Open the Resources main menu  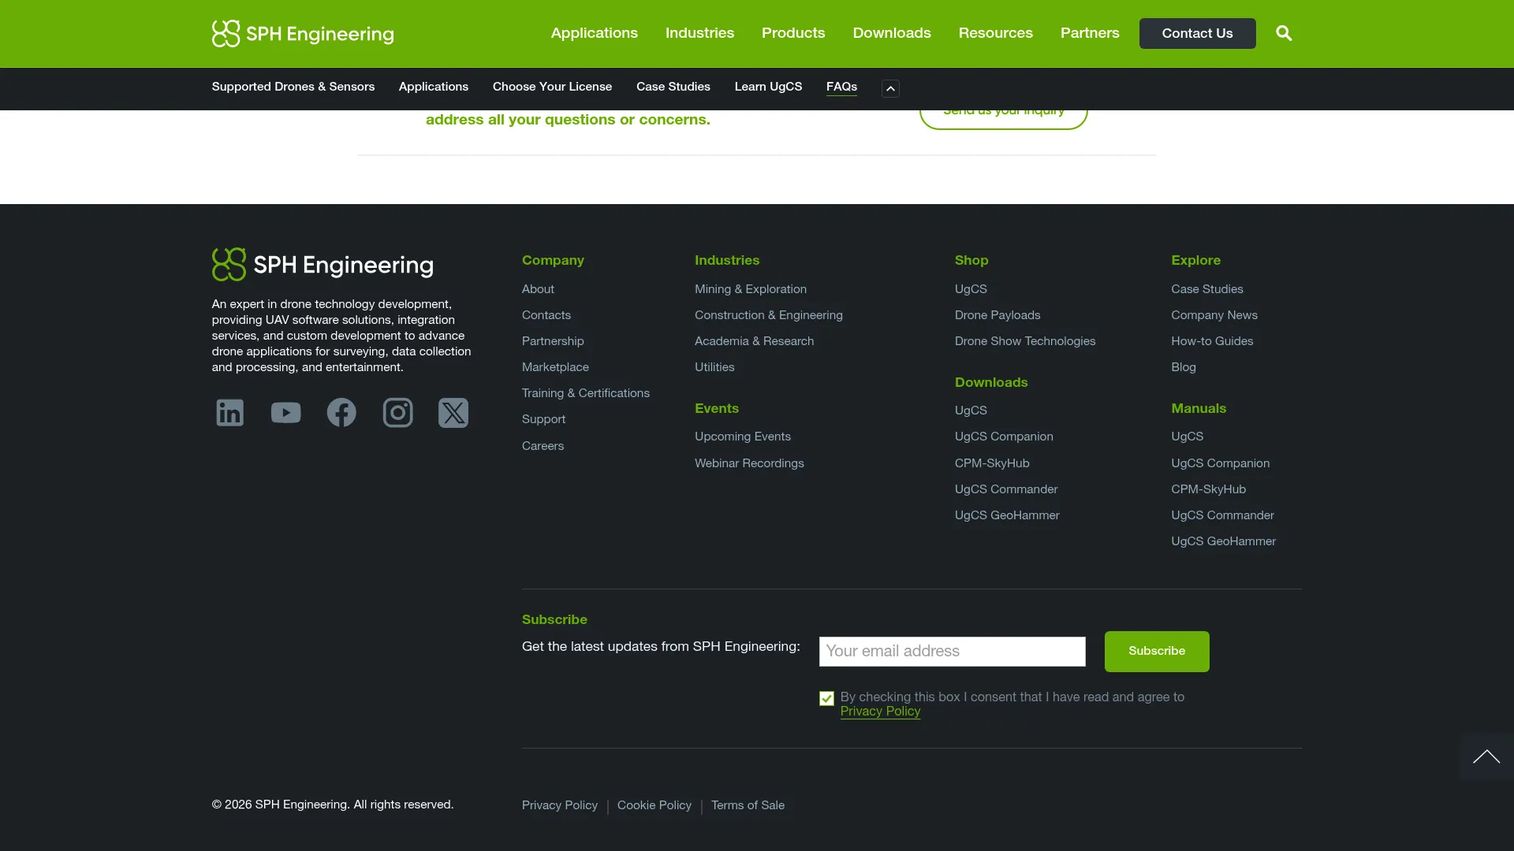point(996,33)
